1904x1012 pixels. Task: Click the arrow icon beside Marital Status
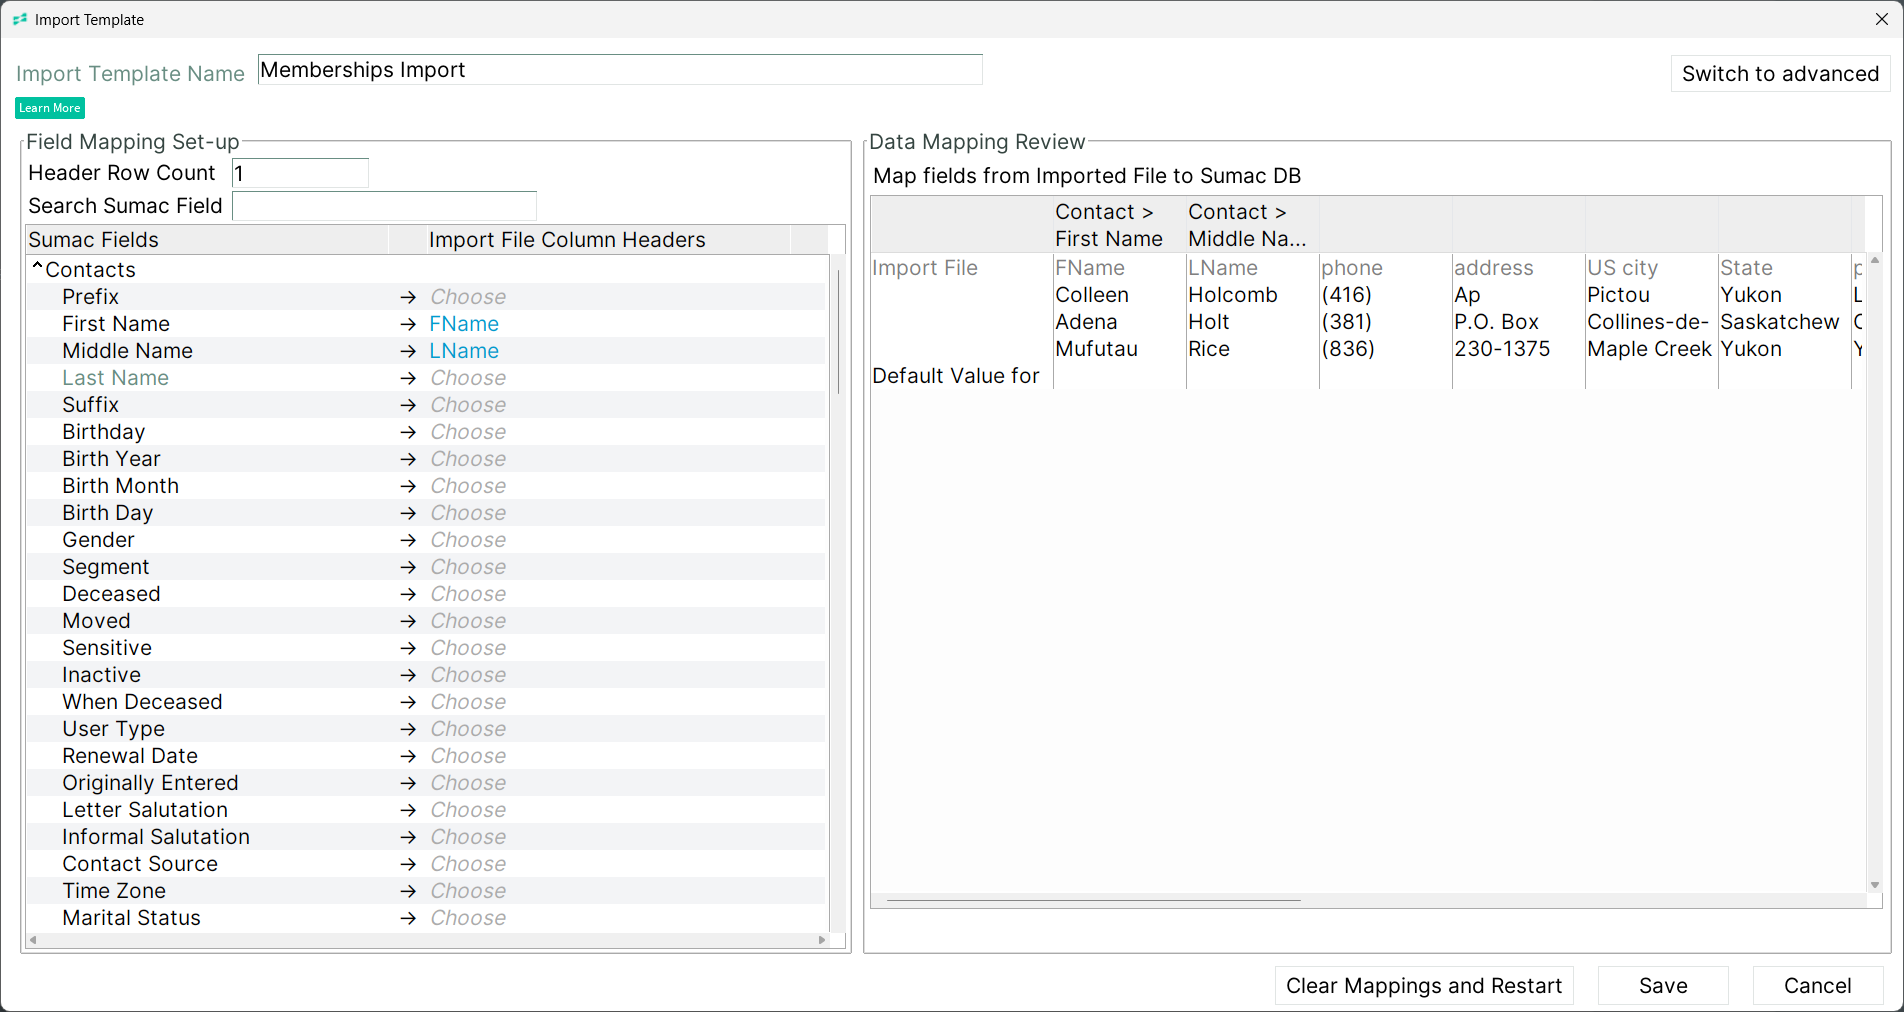[408, 918]
